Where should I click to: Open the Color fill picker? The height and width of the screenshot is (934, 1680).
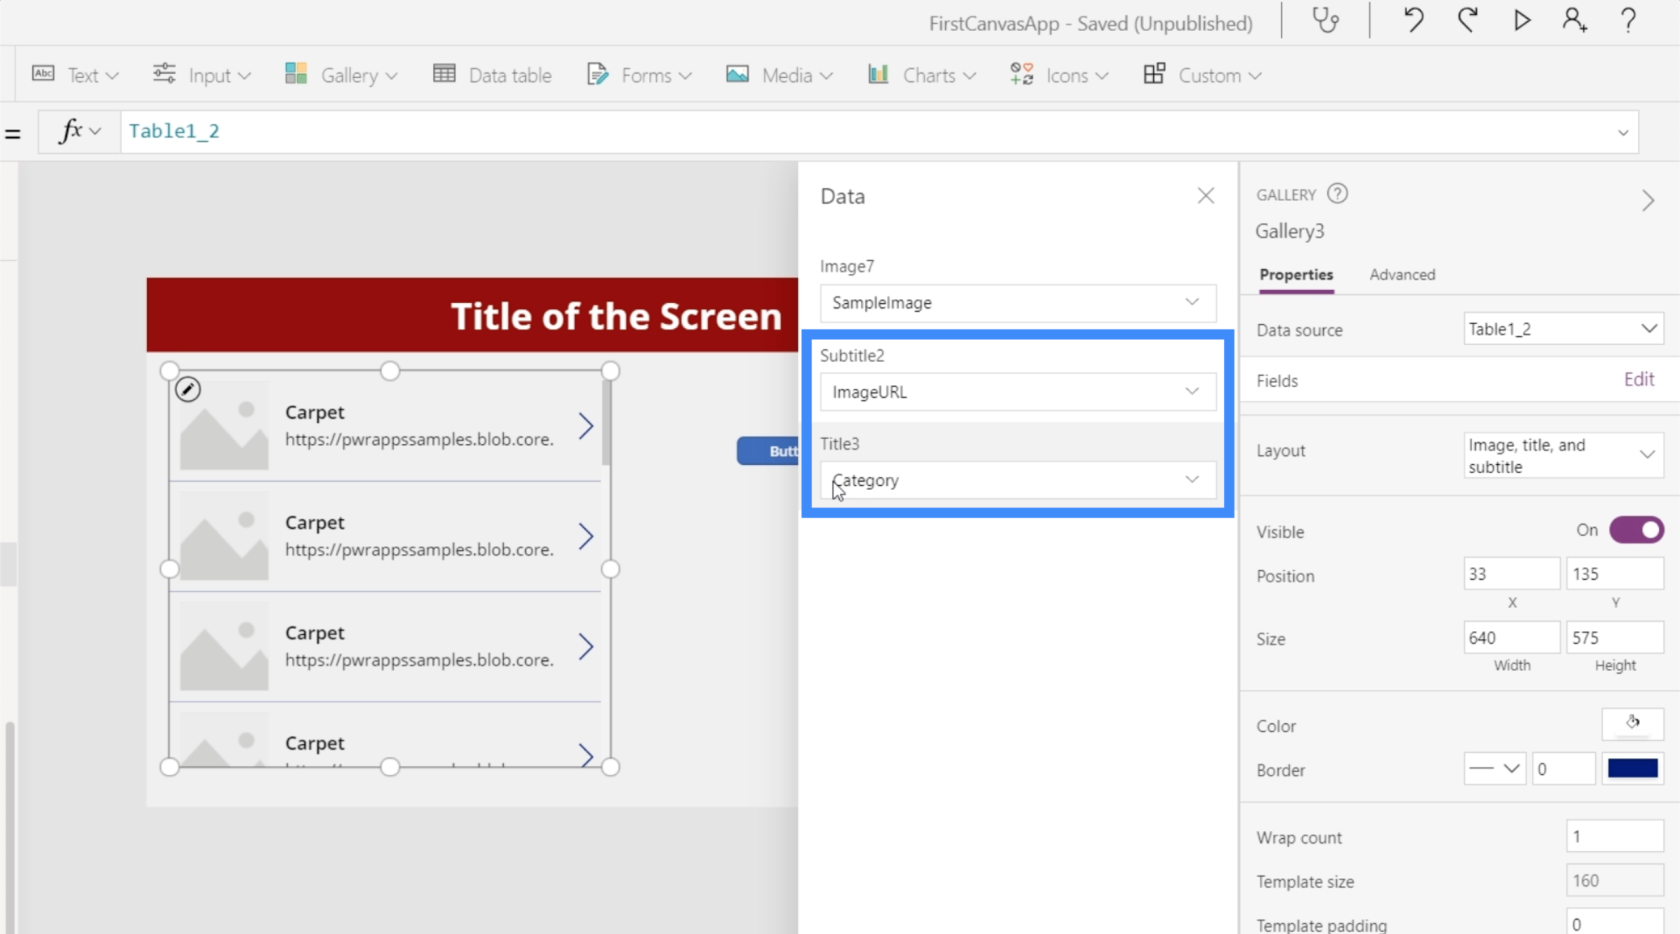1632,724
